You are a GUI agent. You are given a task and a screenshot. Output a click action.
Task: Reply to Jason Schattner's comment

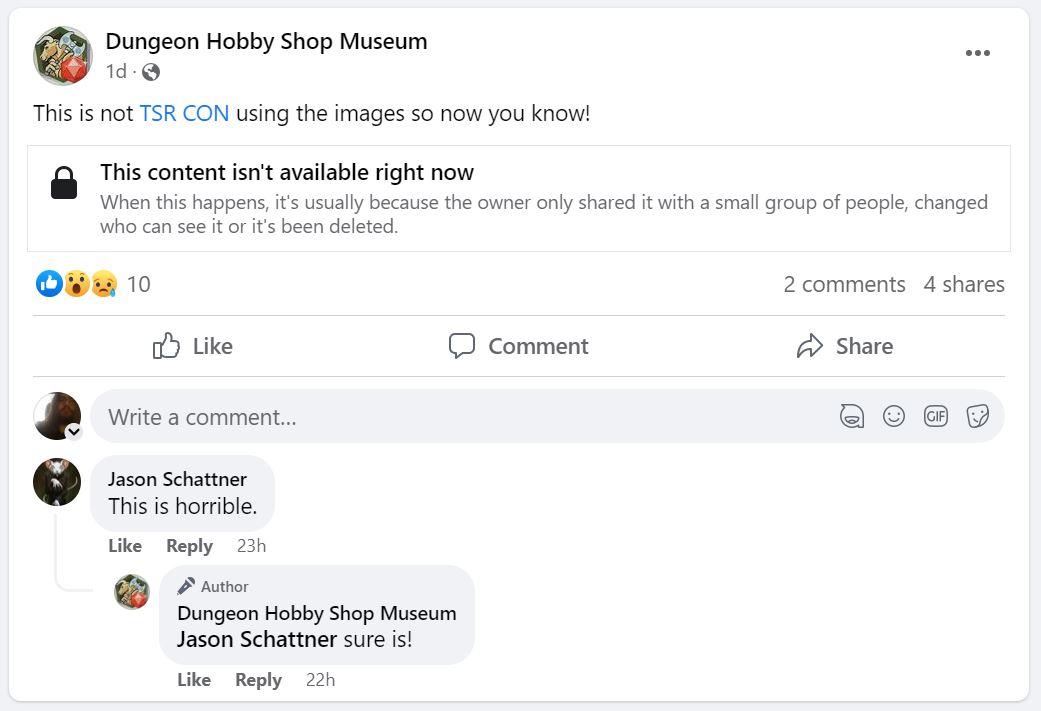(189, 545)
